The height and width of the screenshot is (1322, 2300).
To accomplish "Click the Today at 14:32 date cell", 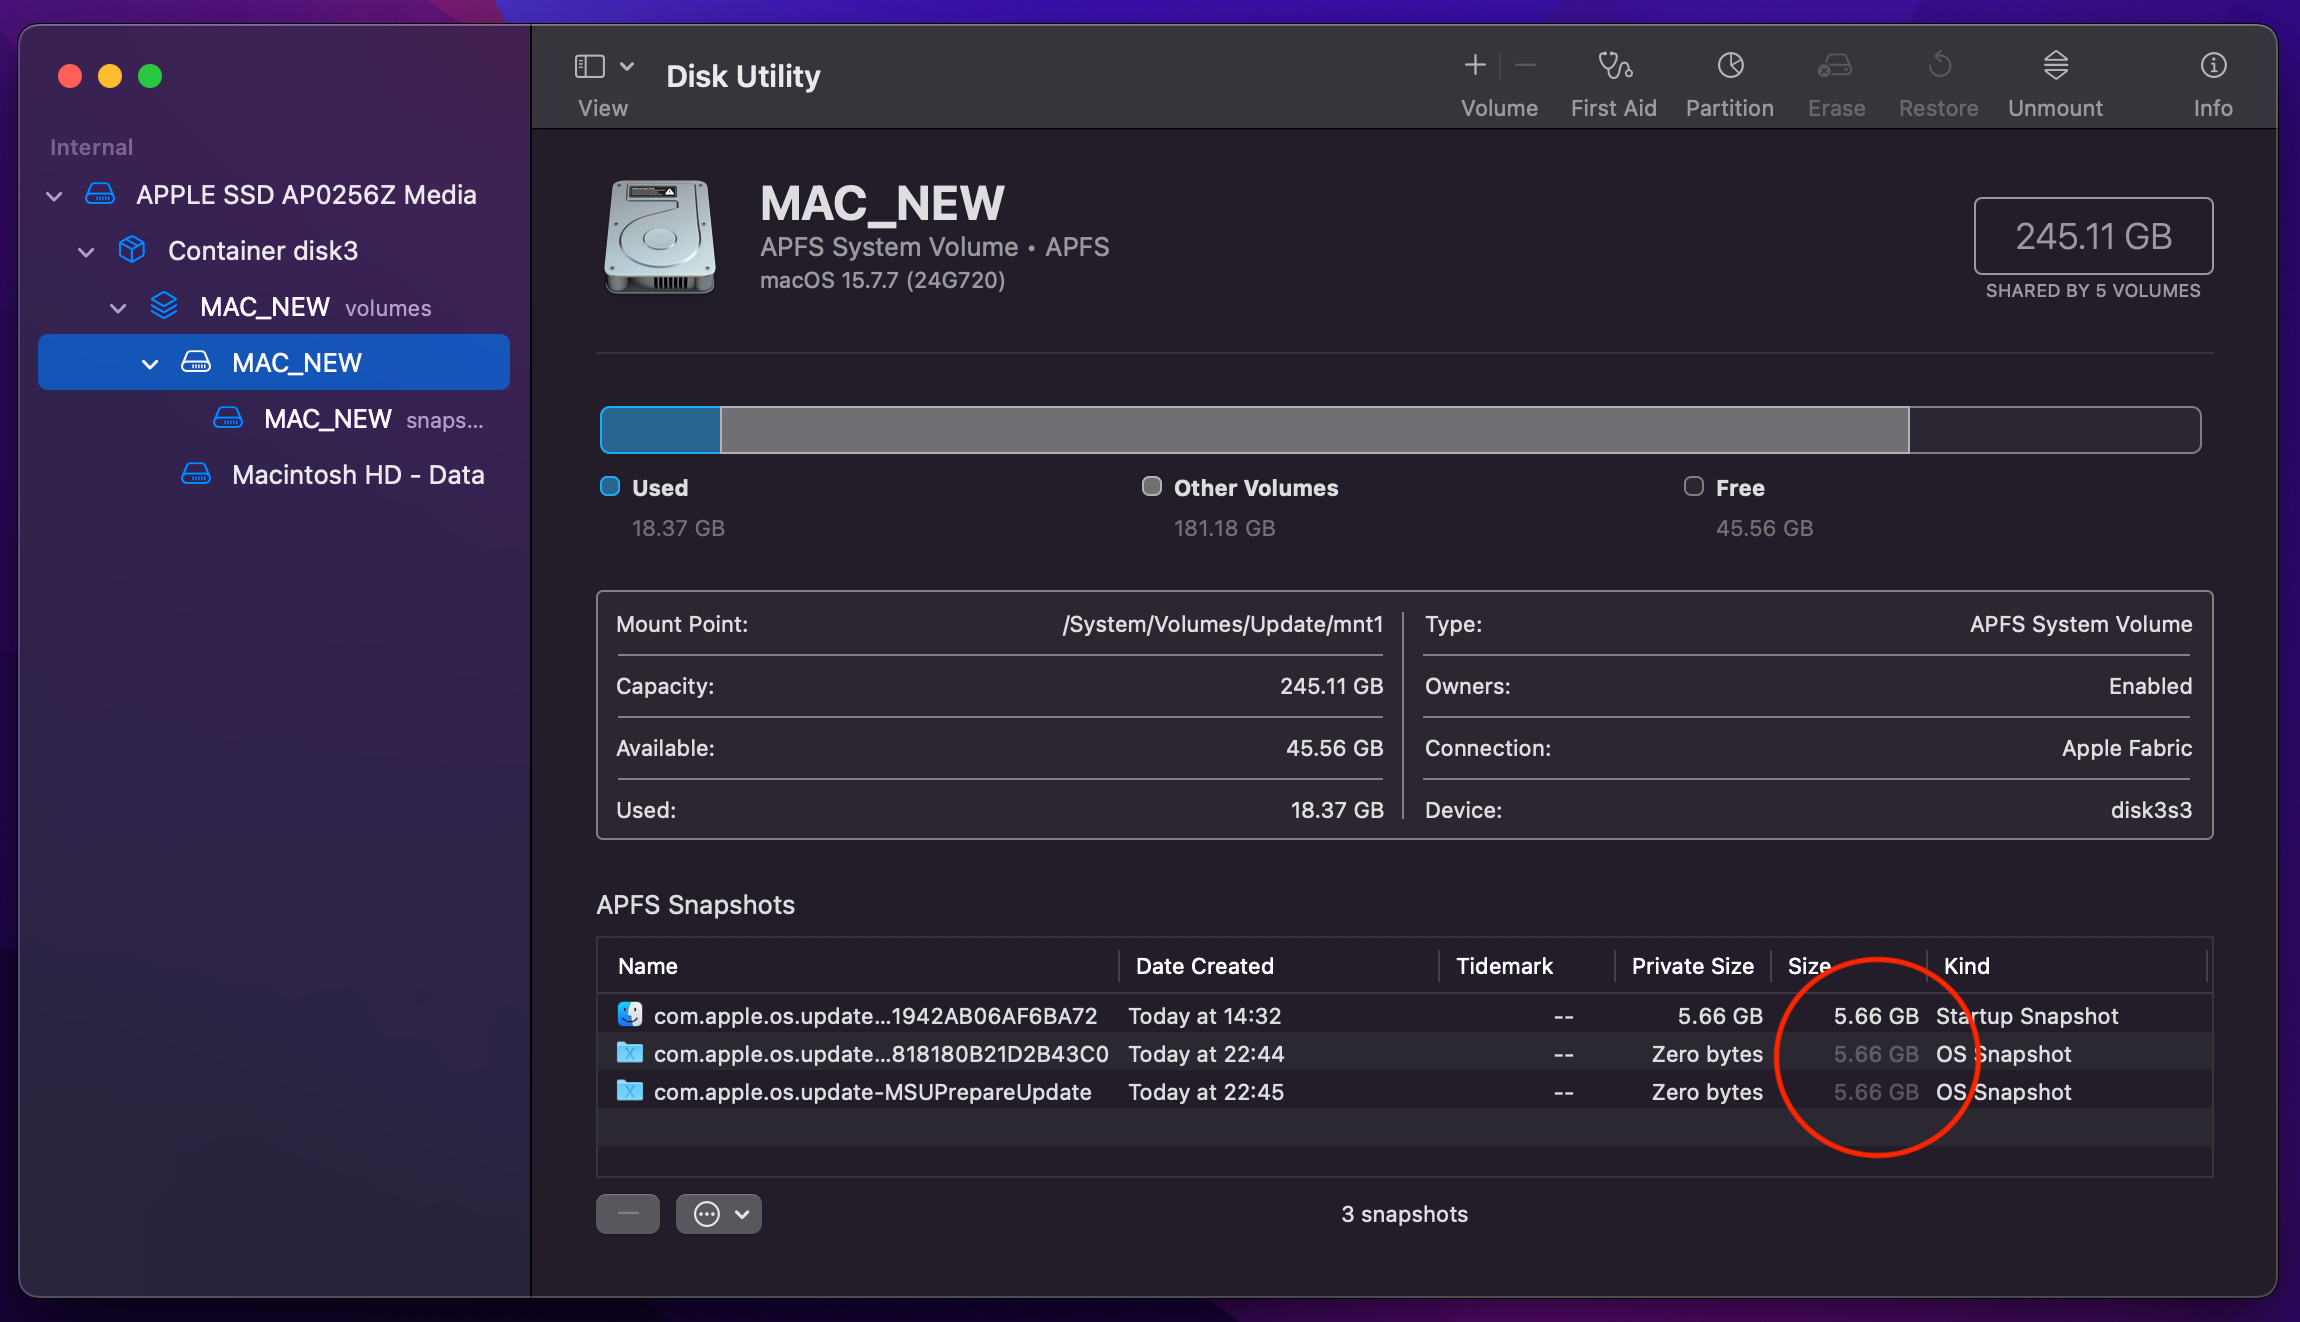I will click(x=1205, y=1016).
